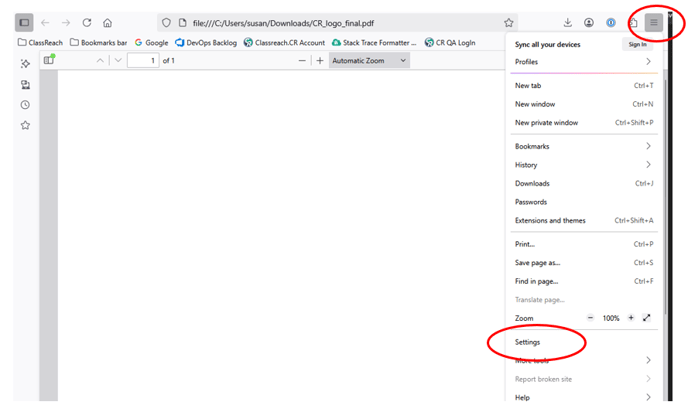The height and width of the screenshot is (412, 688).
Task: Go to the home page icon
Action: (108, 23)
